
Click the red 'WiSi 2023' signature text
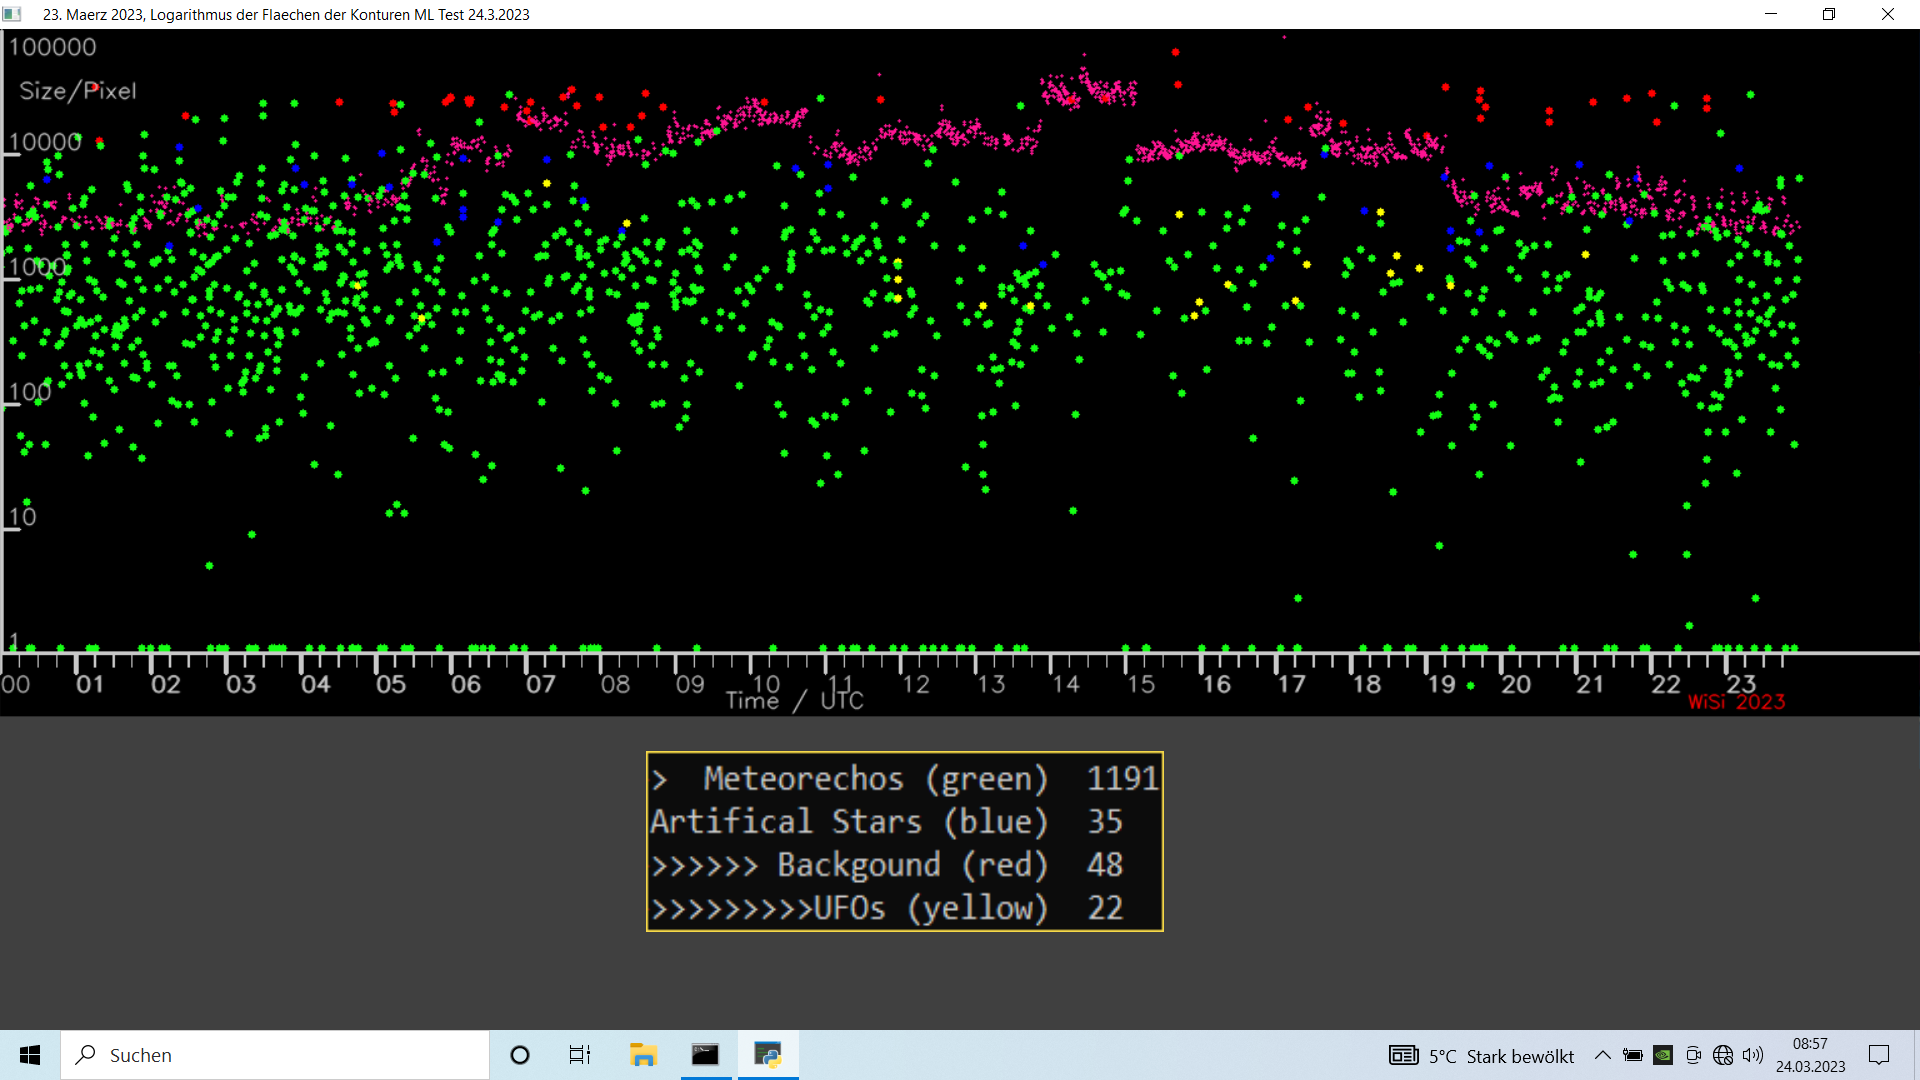pos(1737,702)
